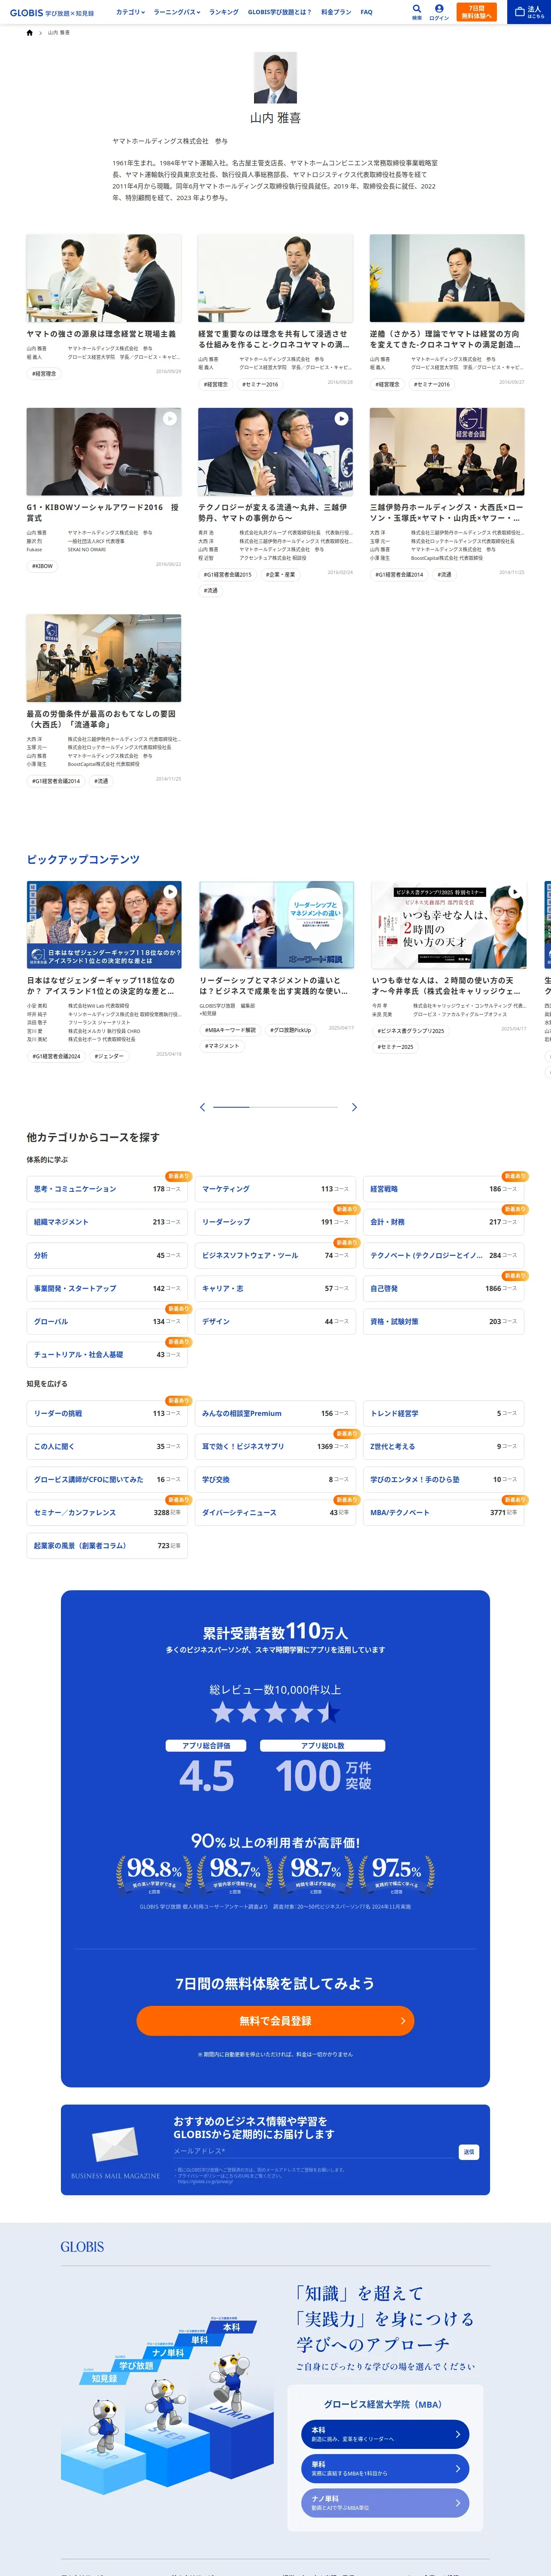Open 三越伊勢丹ホールディングス・大西氏 article thumbnail
The height and width of the screenshot is (2576, 551).
[x=447, y=452]
